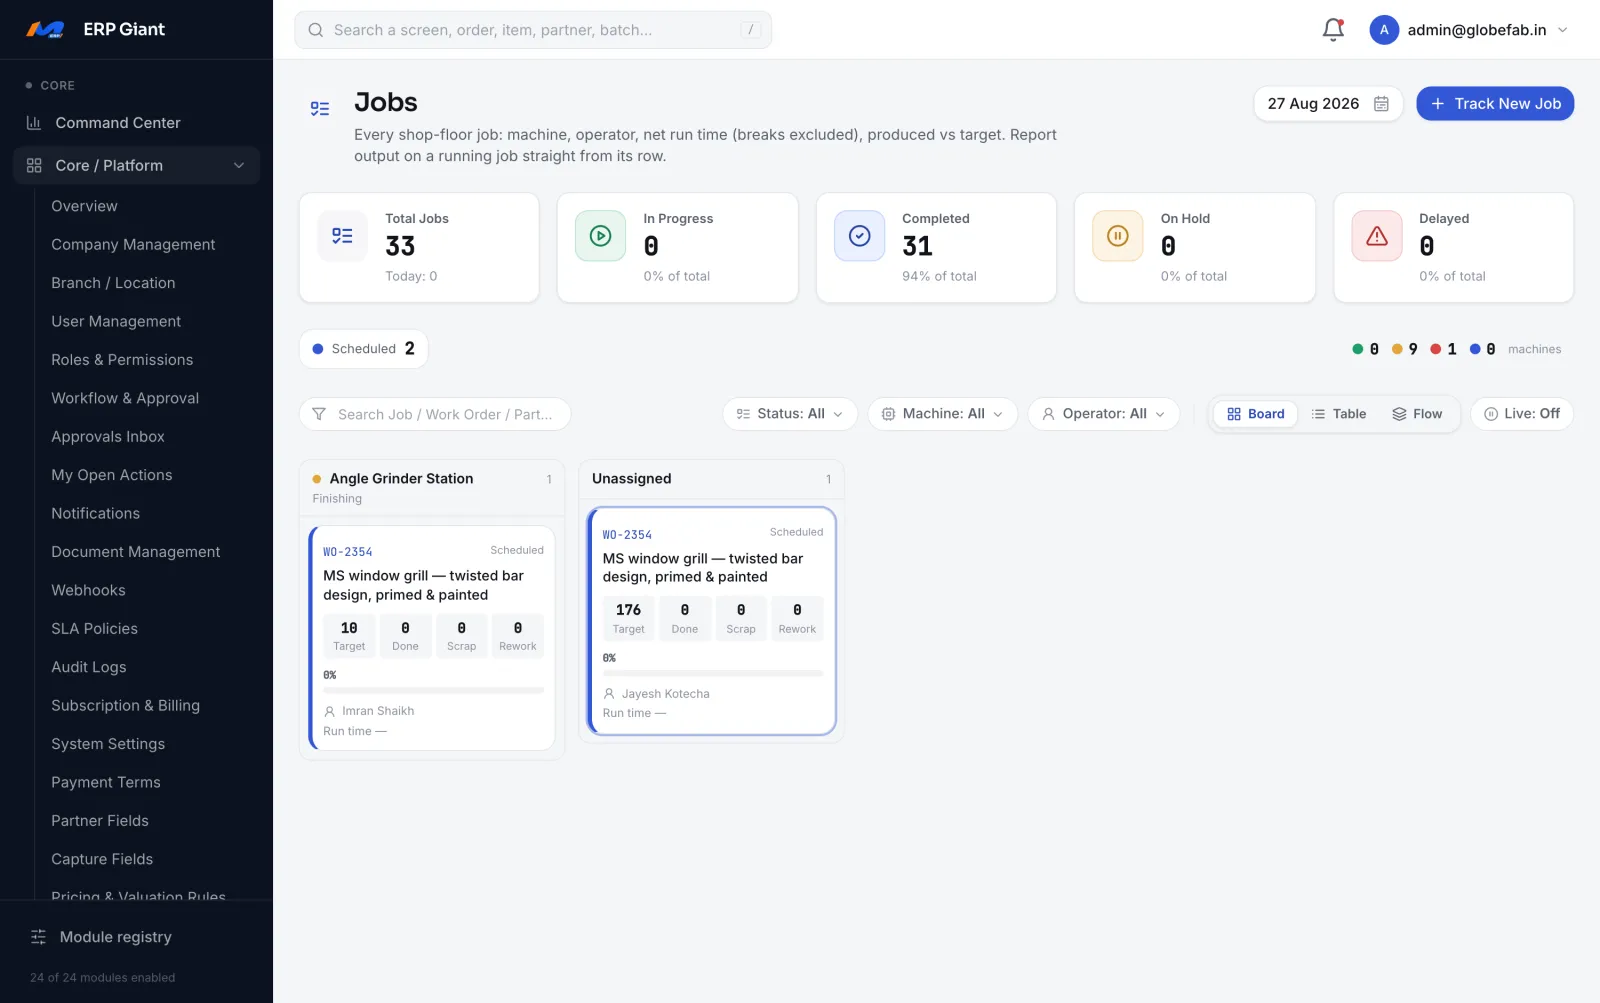The width and height of the screenshot is (1600, 1003).
Task: Open the Operator: All dropdown
Action: point(1104,414)
